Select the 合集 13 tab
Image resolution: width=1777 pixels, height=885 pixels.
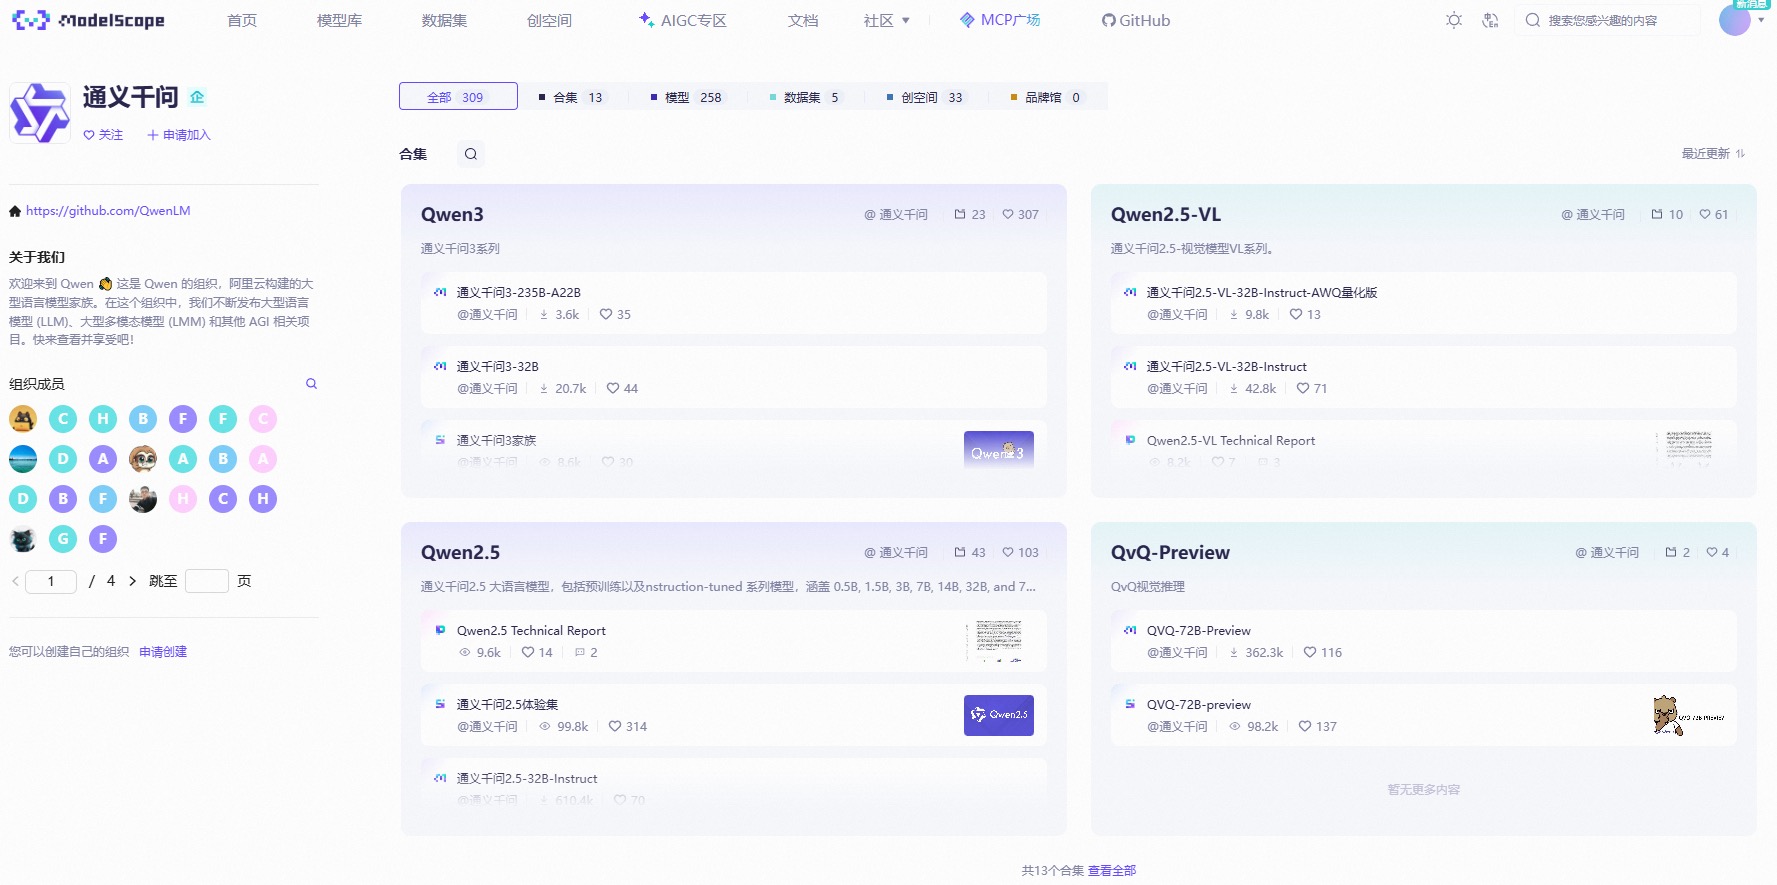(x=571, y=97)
